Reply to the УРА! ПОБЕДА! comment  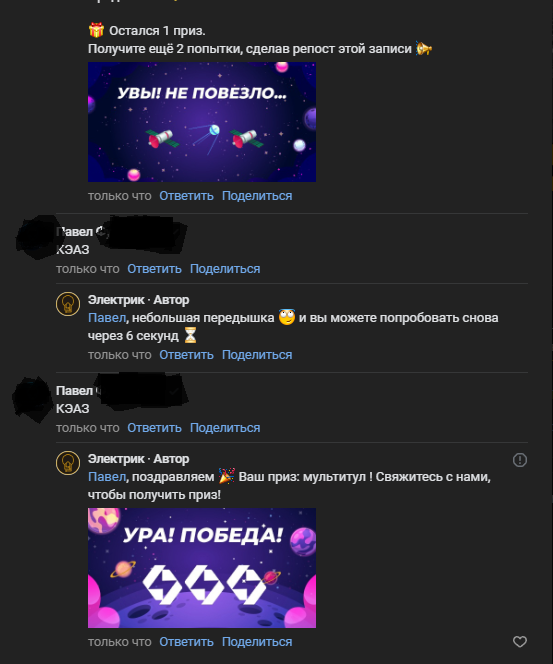(x=186, y=642)
